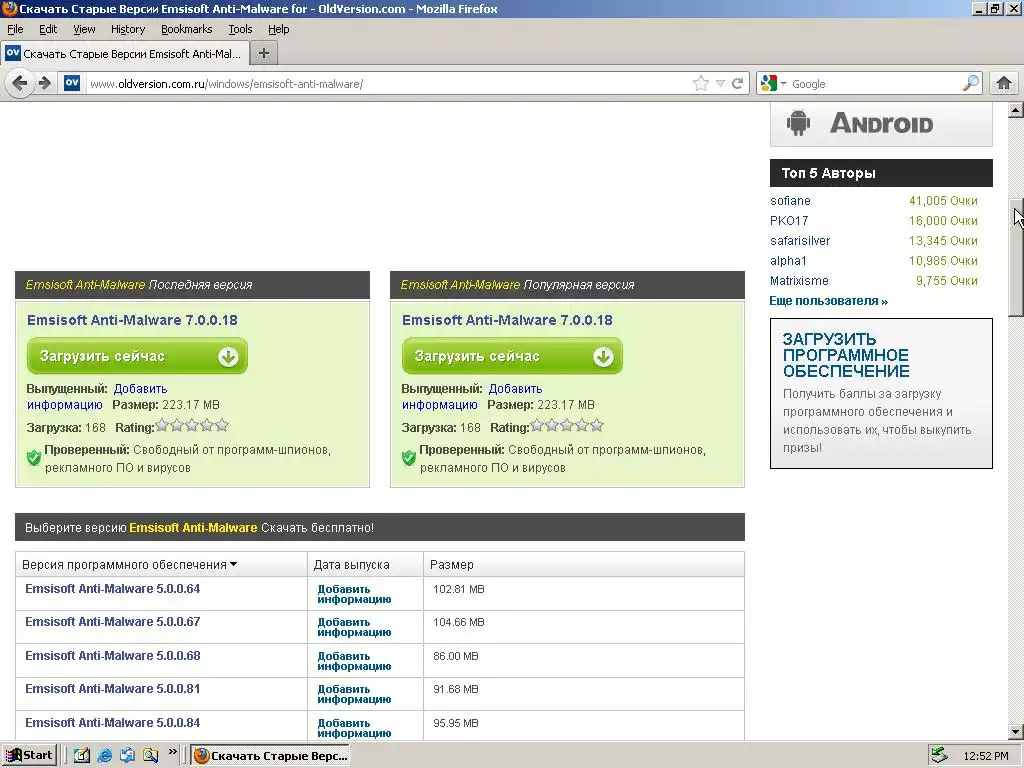Rate five stars in Популярная версия box
The width and height of the screenshot is (1024, 768).
tap(597, 426)
